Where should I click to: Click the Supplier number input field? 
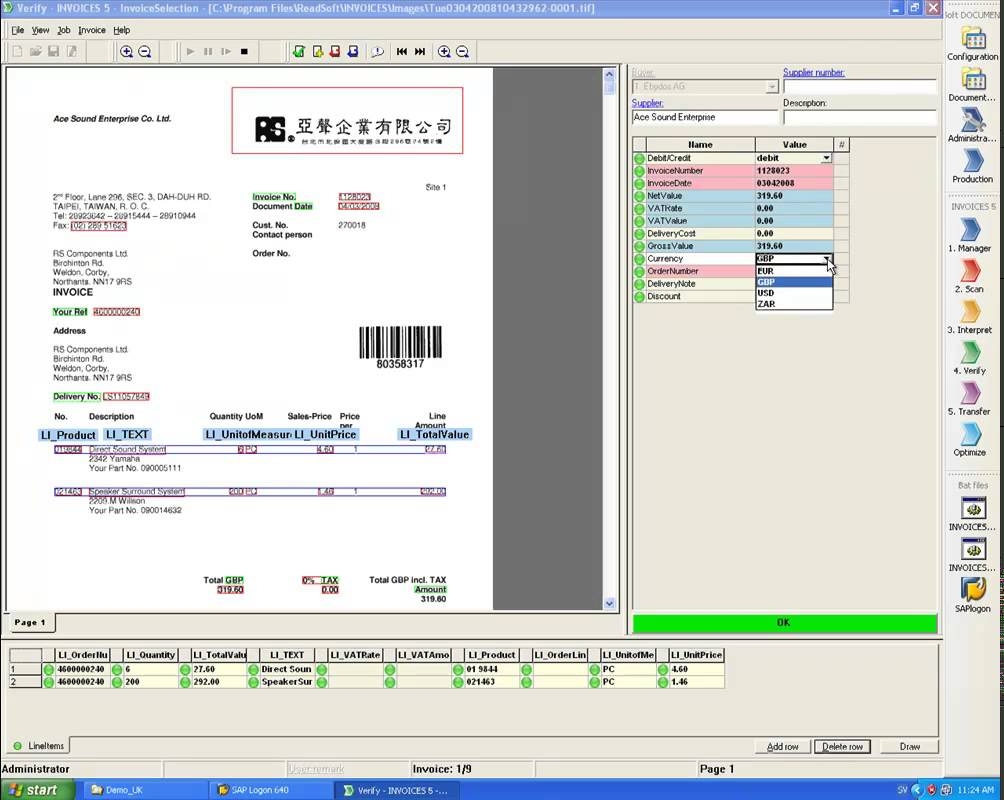point(859,86)
